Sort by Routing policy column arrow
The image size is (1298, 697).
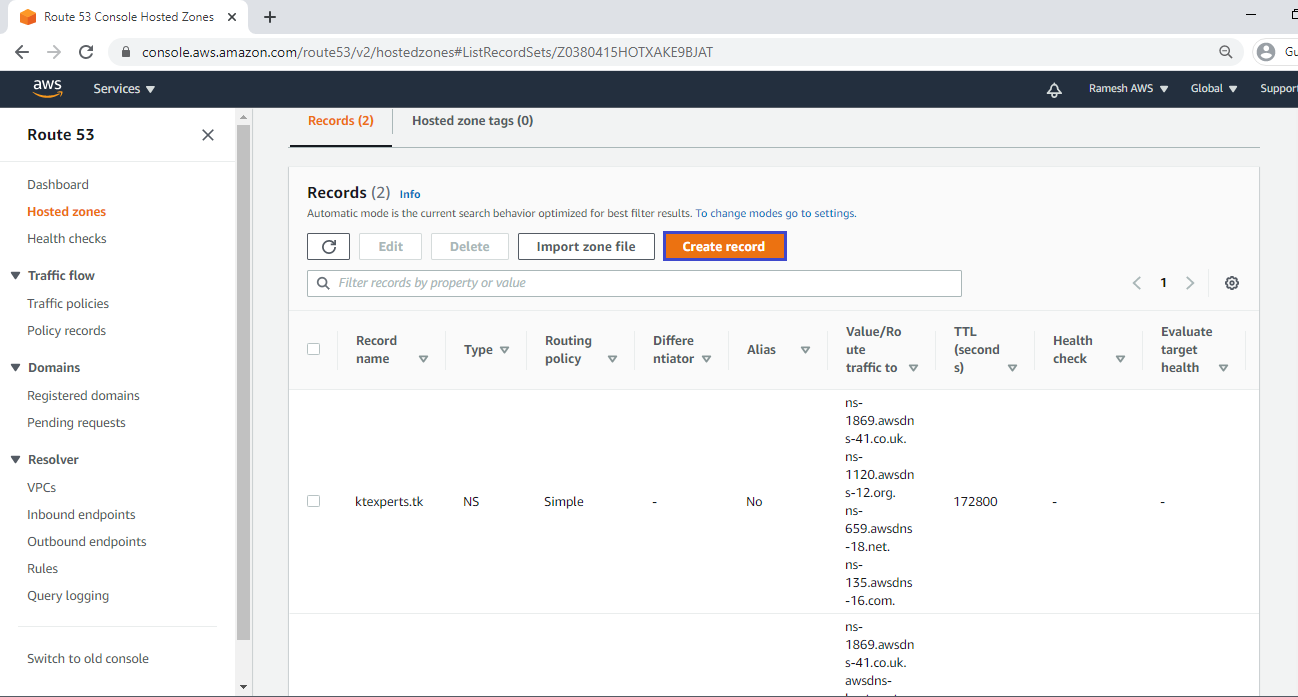point(612,359)
